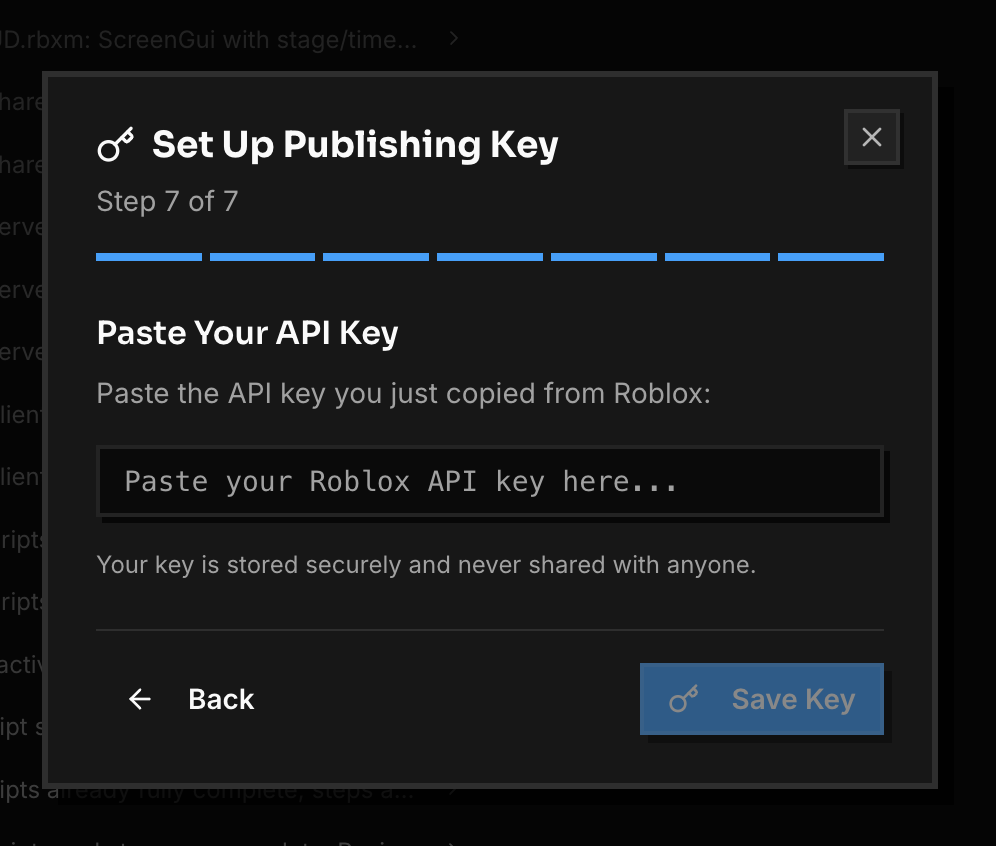Expand chevron of the 'already fully complete' row

452,791
